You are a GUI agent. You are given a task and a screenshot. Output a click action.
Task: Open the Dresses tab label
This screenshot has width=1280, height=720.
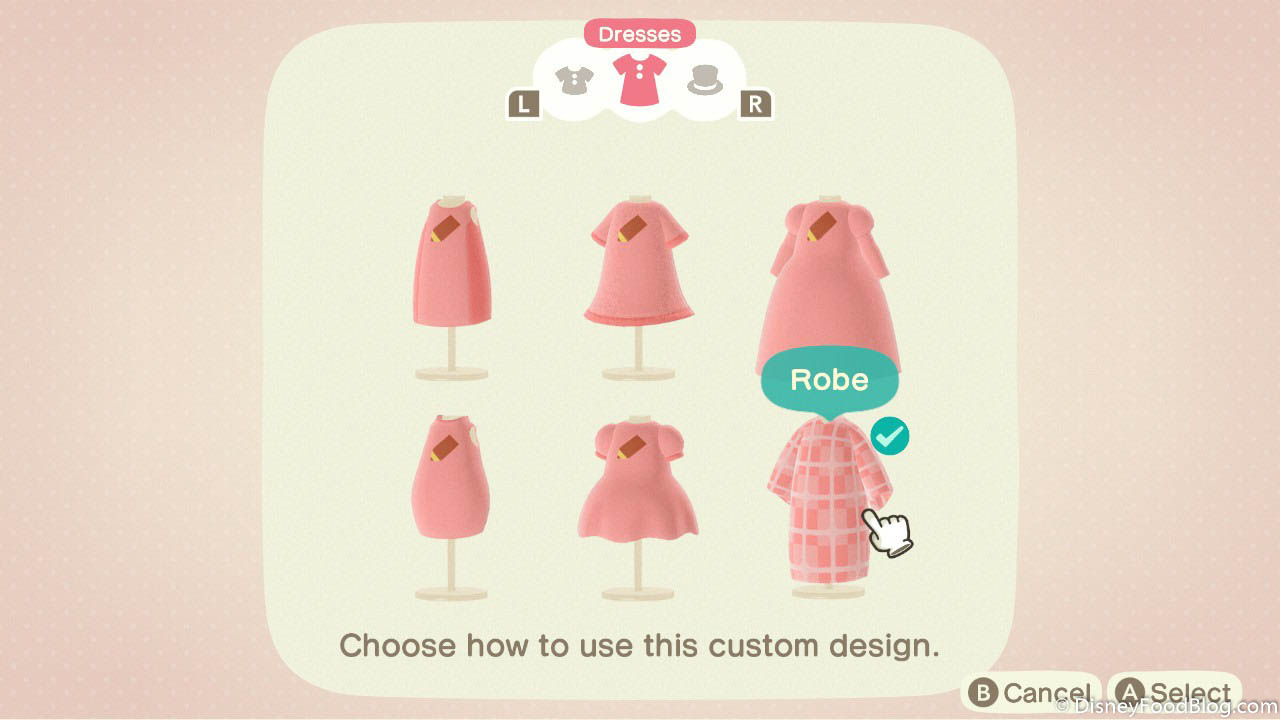click(640, 34)
